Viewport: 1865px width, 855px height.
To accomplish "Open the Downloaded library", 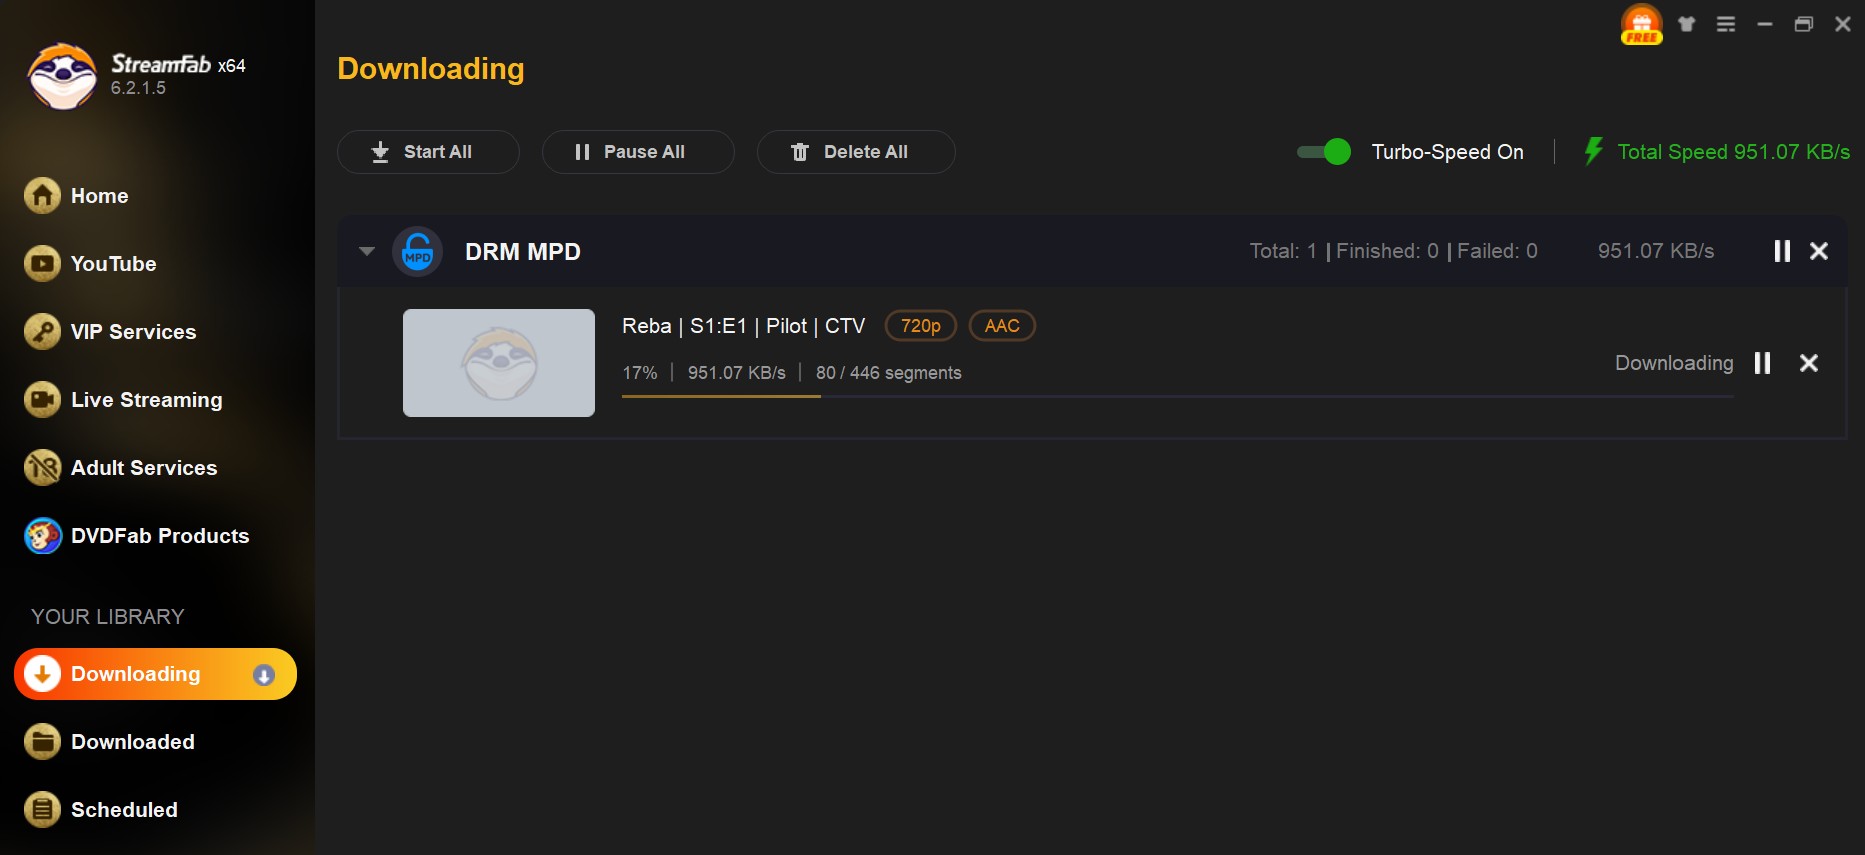I will [x=132, y=742].
